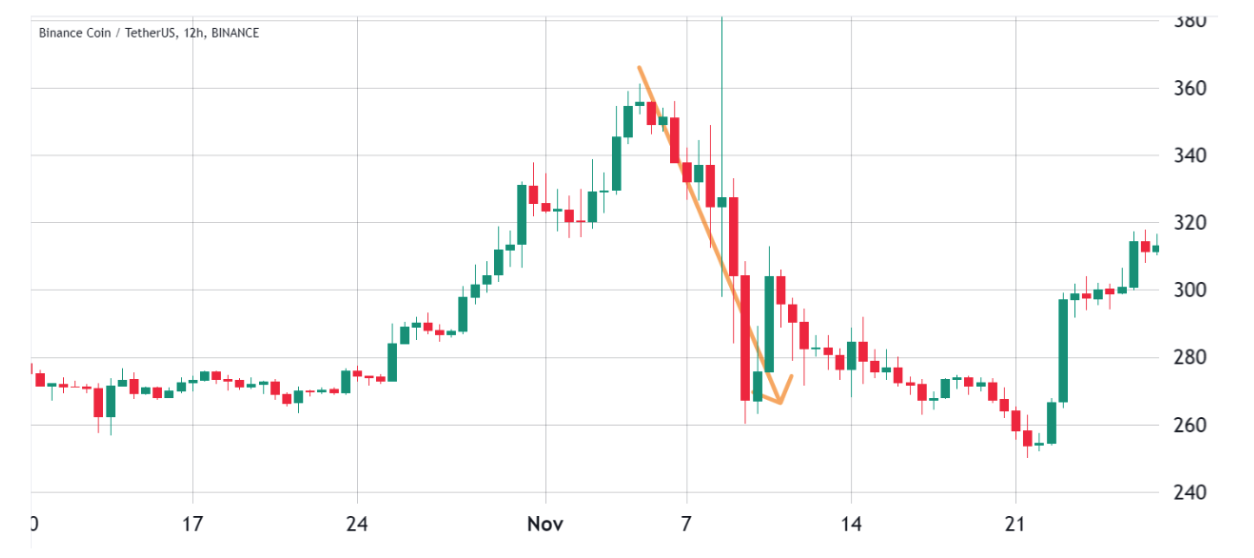Viewport: 1254px width, 558px height.
Task: Select the 21 date marker on time axis
Action: coord(1016,523)
